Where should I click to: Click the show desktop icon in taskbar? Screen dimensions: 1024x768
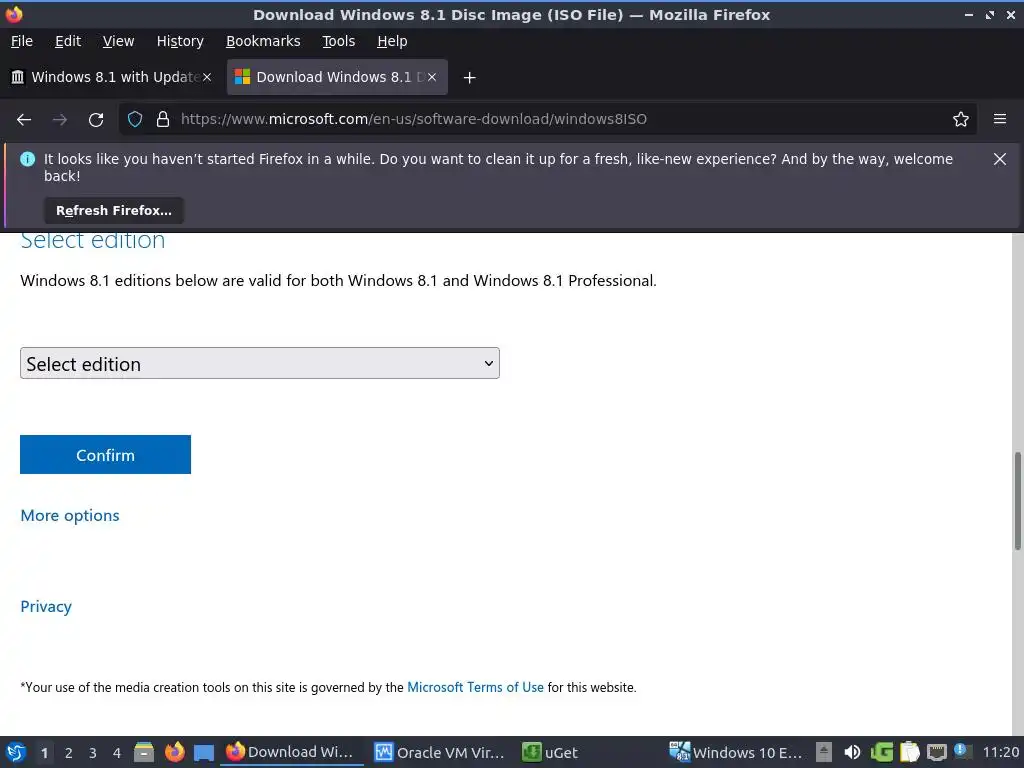coord(204,753)
